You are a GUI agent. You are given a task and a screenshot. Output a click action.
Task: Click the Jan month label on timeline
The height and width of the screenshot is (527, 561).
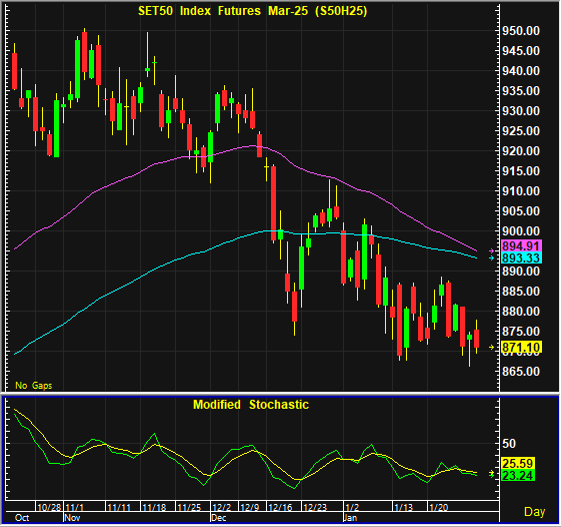[x=350, y=518]
